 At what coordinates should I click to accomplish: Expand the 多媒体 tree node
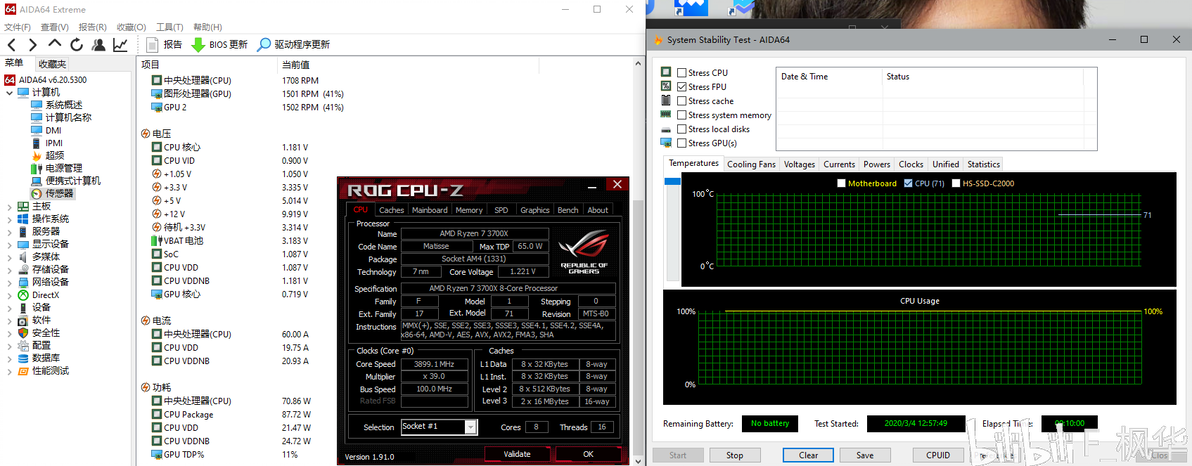pos(9,257)
